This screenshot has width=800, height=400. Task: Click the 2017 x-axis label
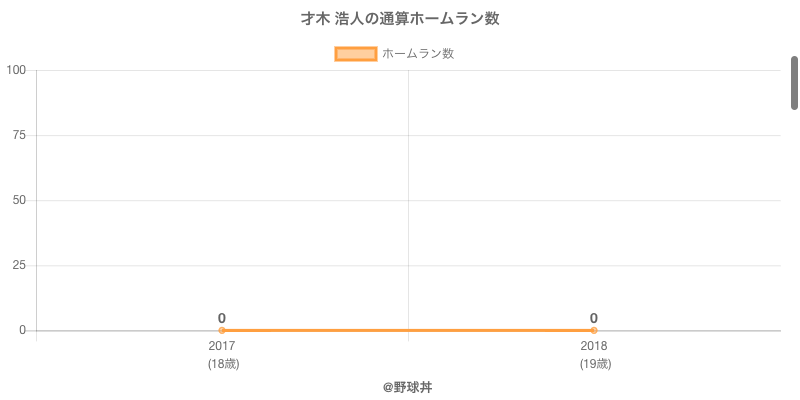222,346
